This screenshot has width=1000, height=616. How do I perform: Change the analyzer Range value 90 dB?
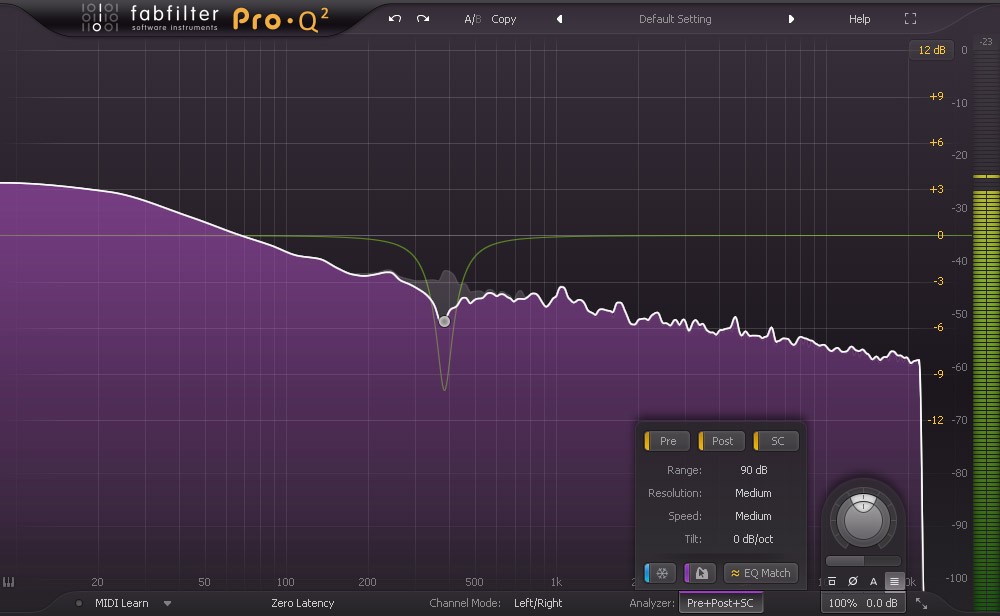click(753, 470)
